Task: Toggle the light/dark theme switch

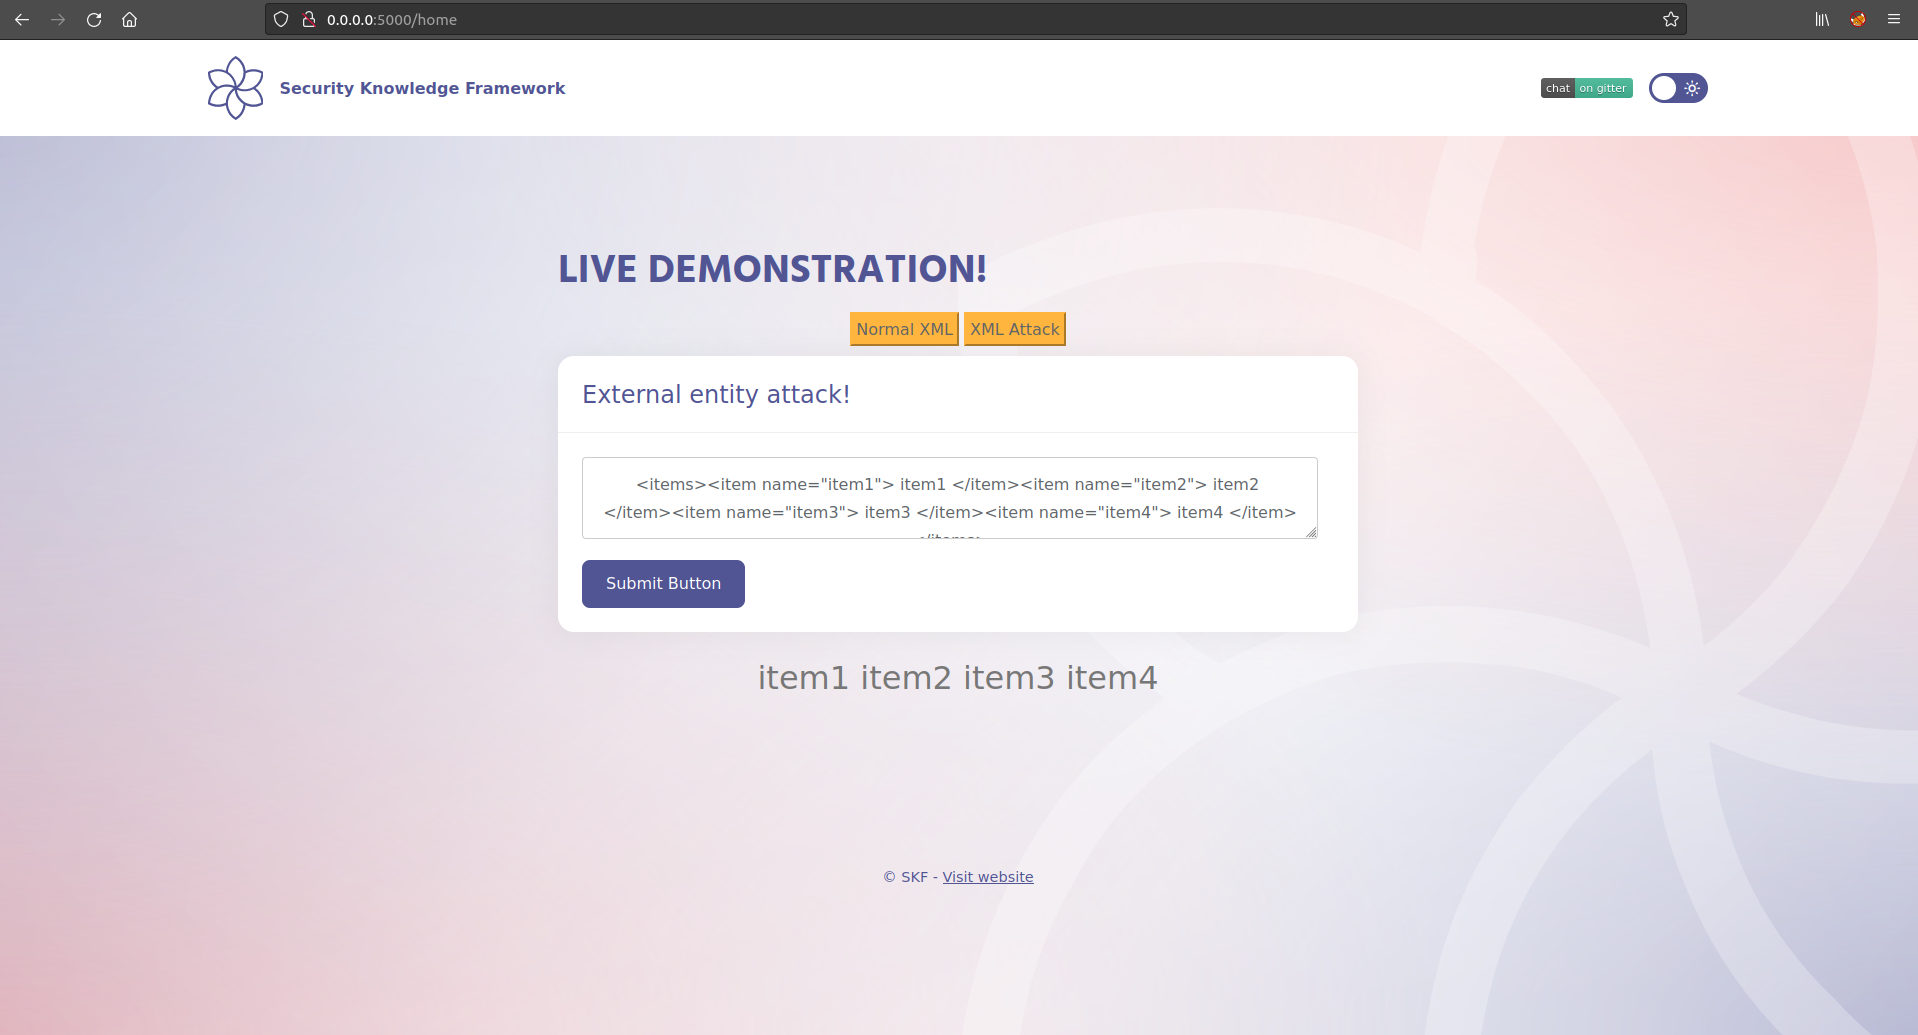Action: 1678,88
